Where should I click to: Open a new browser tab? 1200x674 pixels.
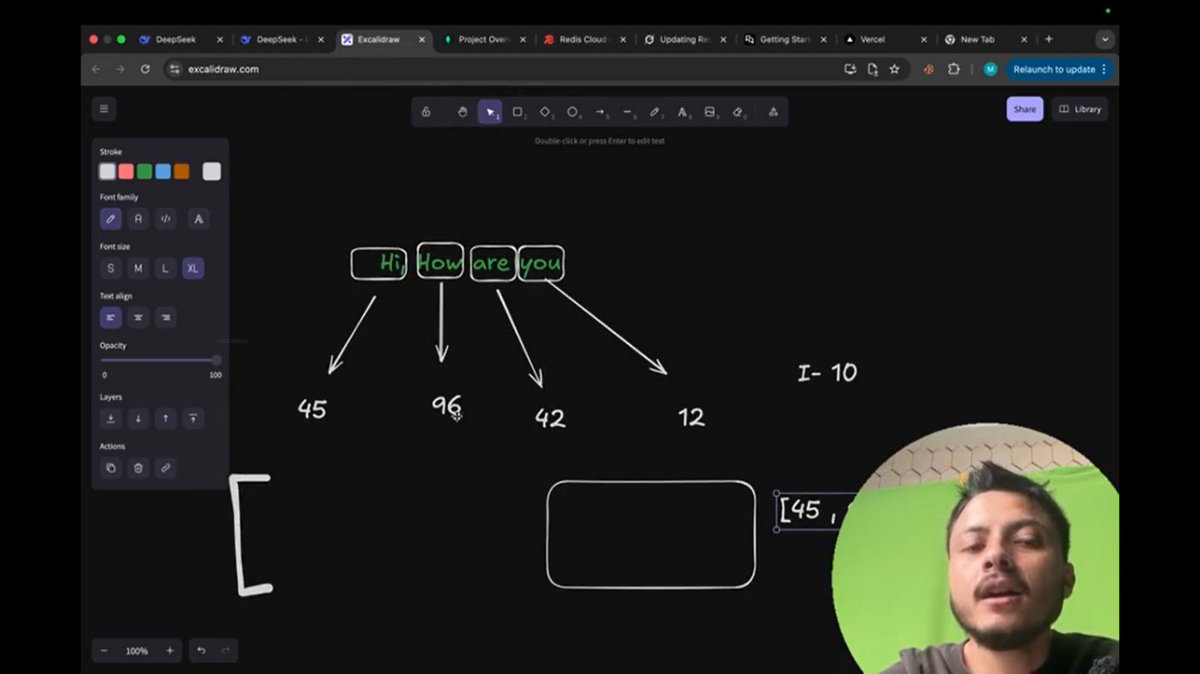[1049, 39]
